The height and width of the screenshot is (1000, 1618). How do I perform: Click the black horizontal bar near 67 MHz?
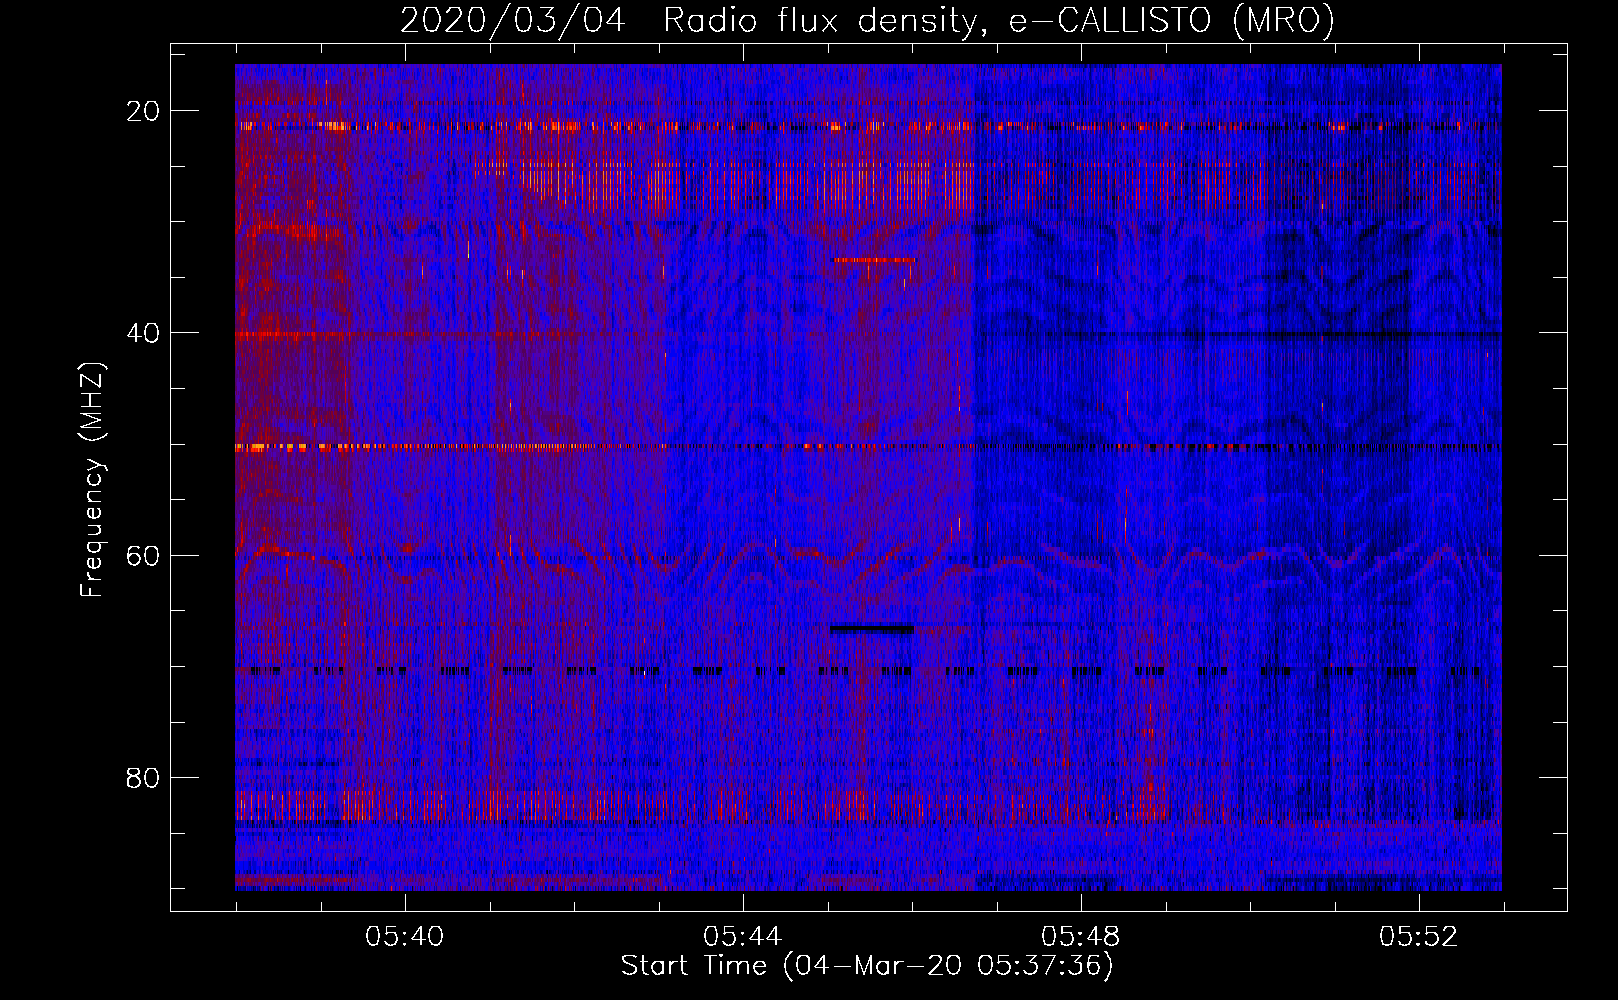pyautogui.click(x=871, y=629)
